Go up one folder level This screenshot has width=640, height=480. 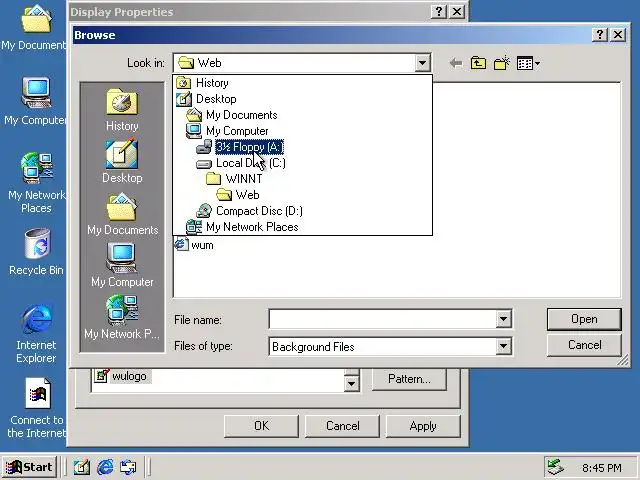pyautogui.click(x=478, y=63)
